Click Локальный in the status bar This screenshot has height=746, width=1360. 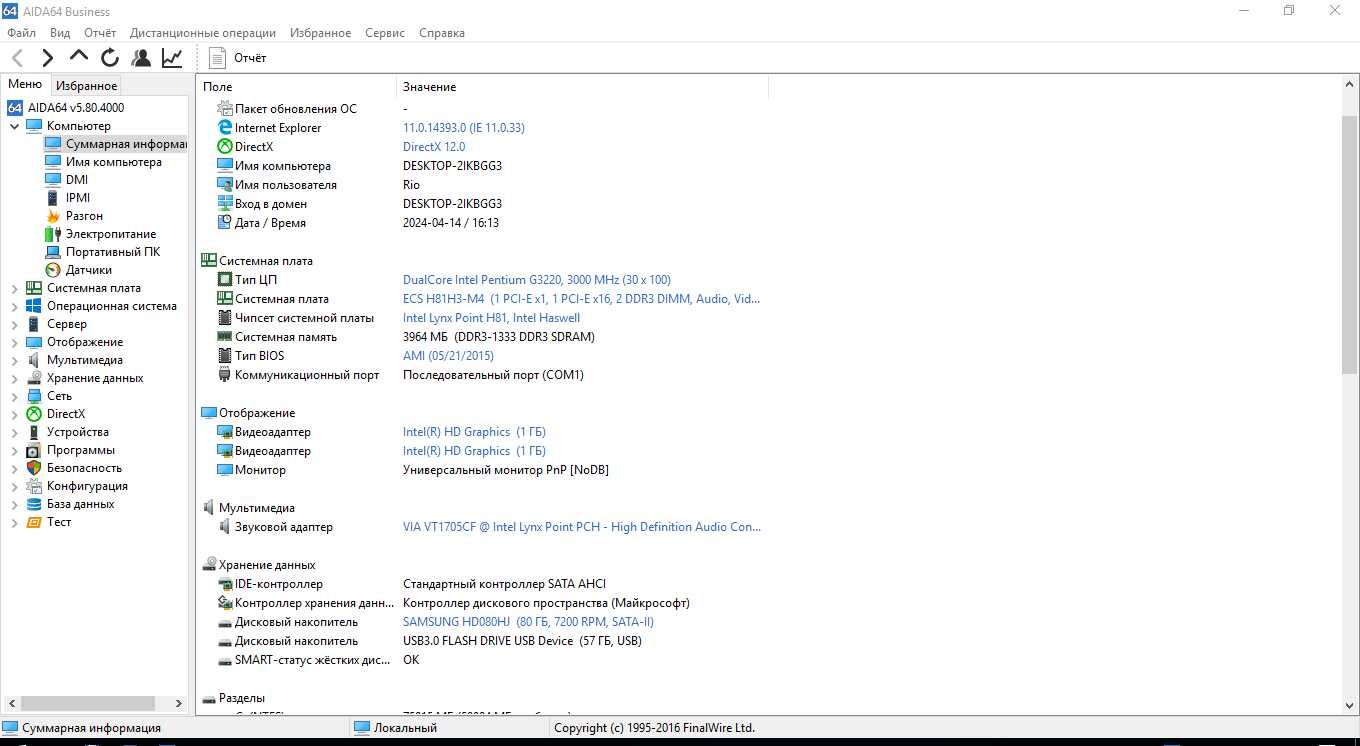pos(405,728)
